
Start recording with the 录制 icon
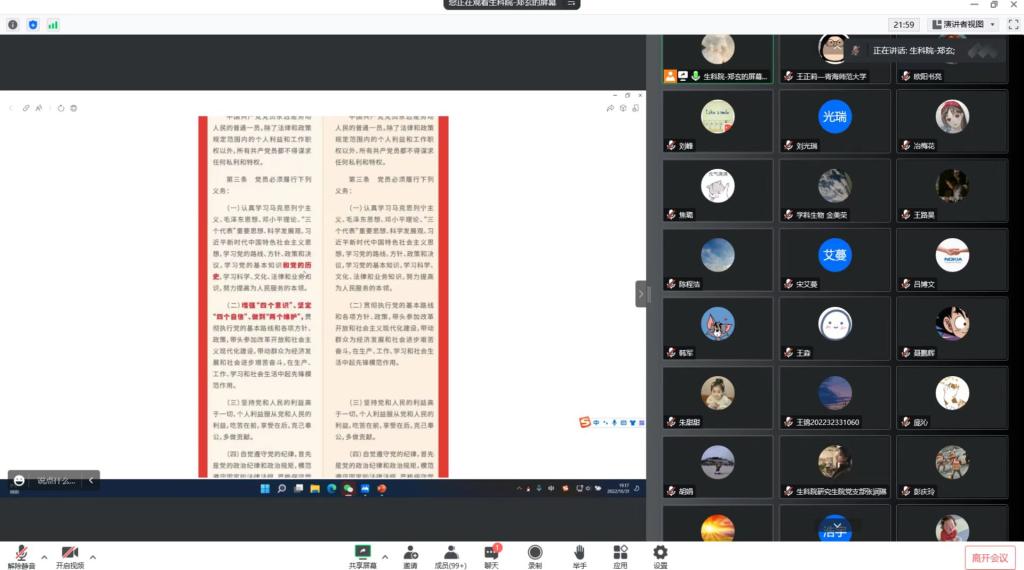point(535,553)
